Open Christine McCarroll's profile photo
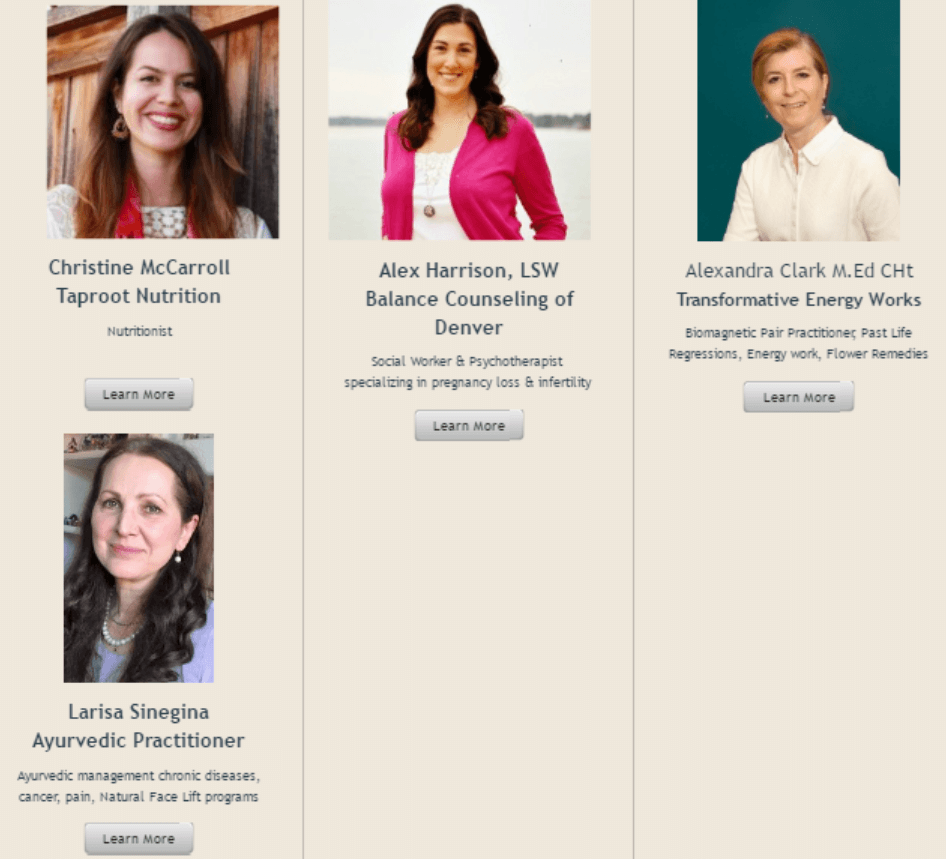946x859 pixels. (x=163, y=122)
